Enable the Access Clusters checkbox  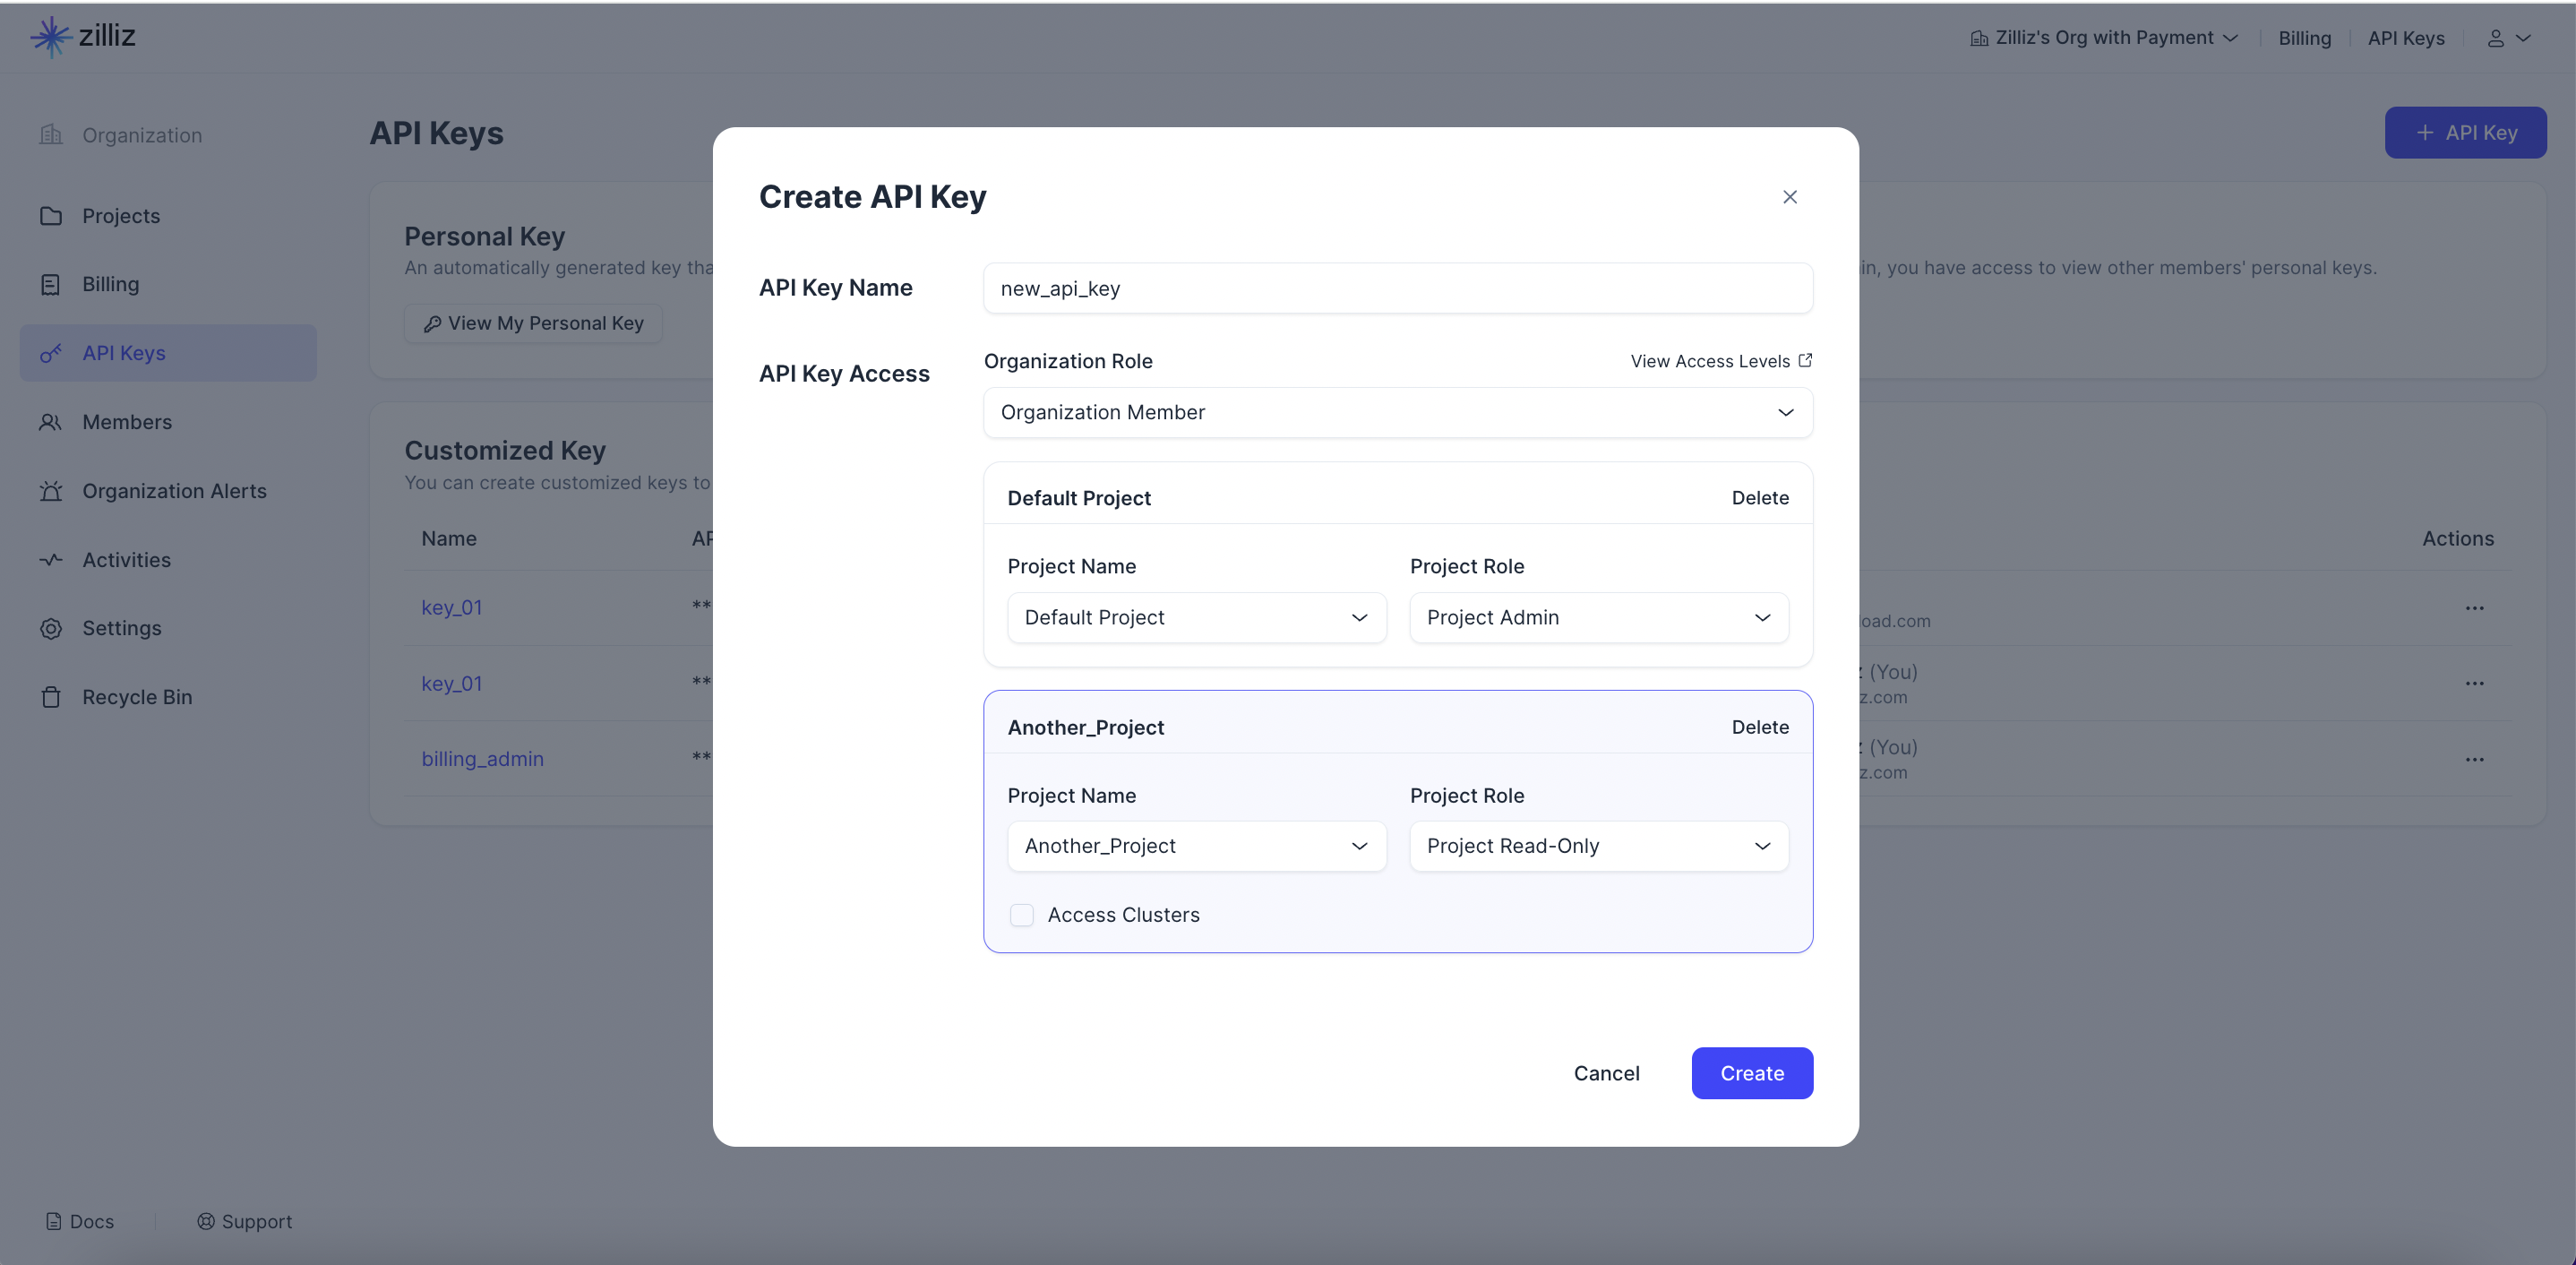1021,915
